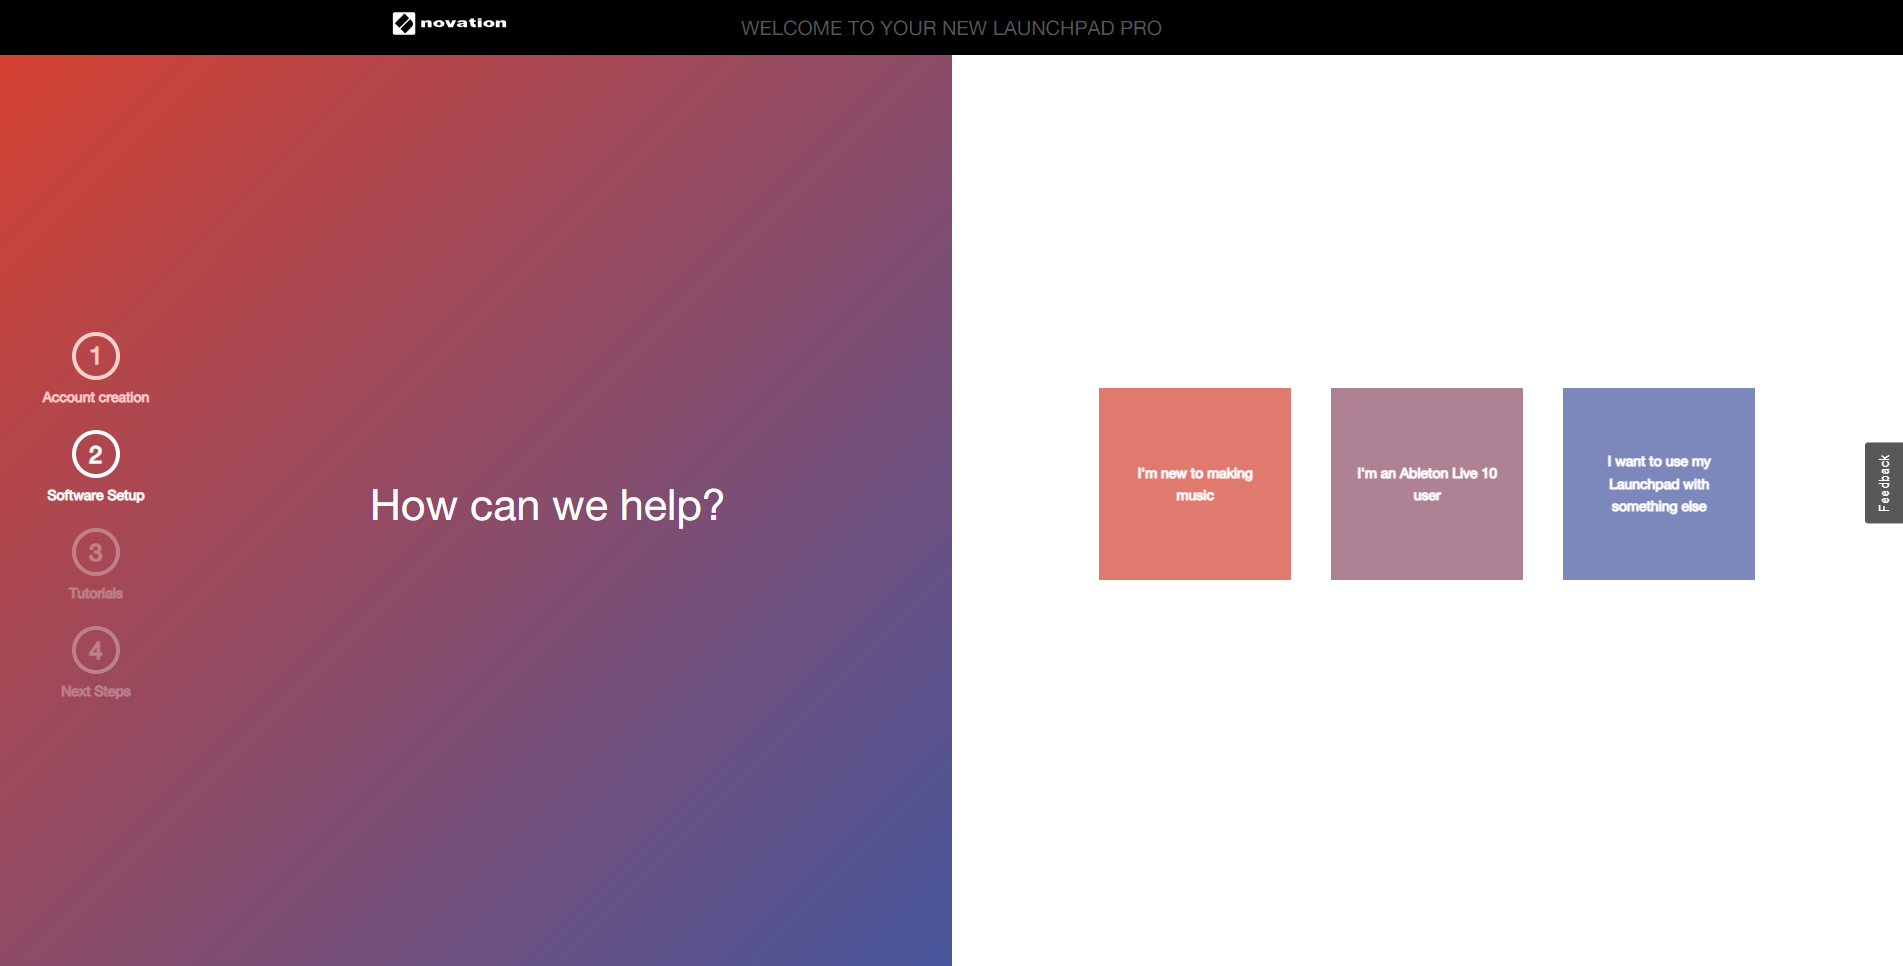Screen dimensions: 1903x966
Task: Choose "Launchpad with something else" tile
Action: click(1659, 484)
